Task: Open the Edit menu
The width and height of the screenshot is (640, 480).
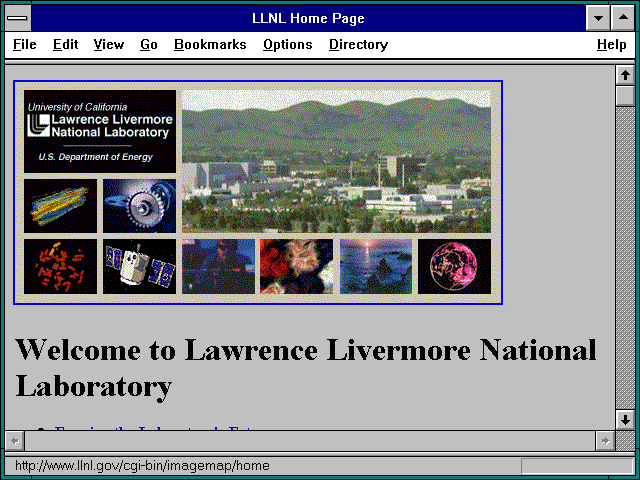Action: click(x=65, y=44)
